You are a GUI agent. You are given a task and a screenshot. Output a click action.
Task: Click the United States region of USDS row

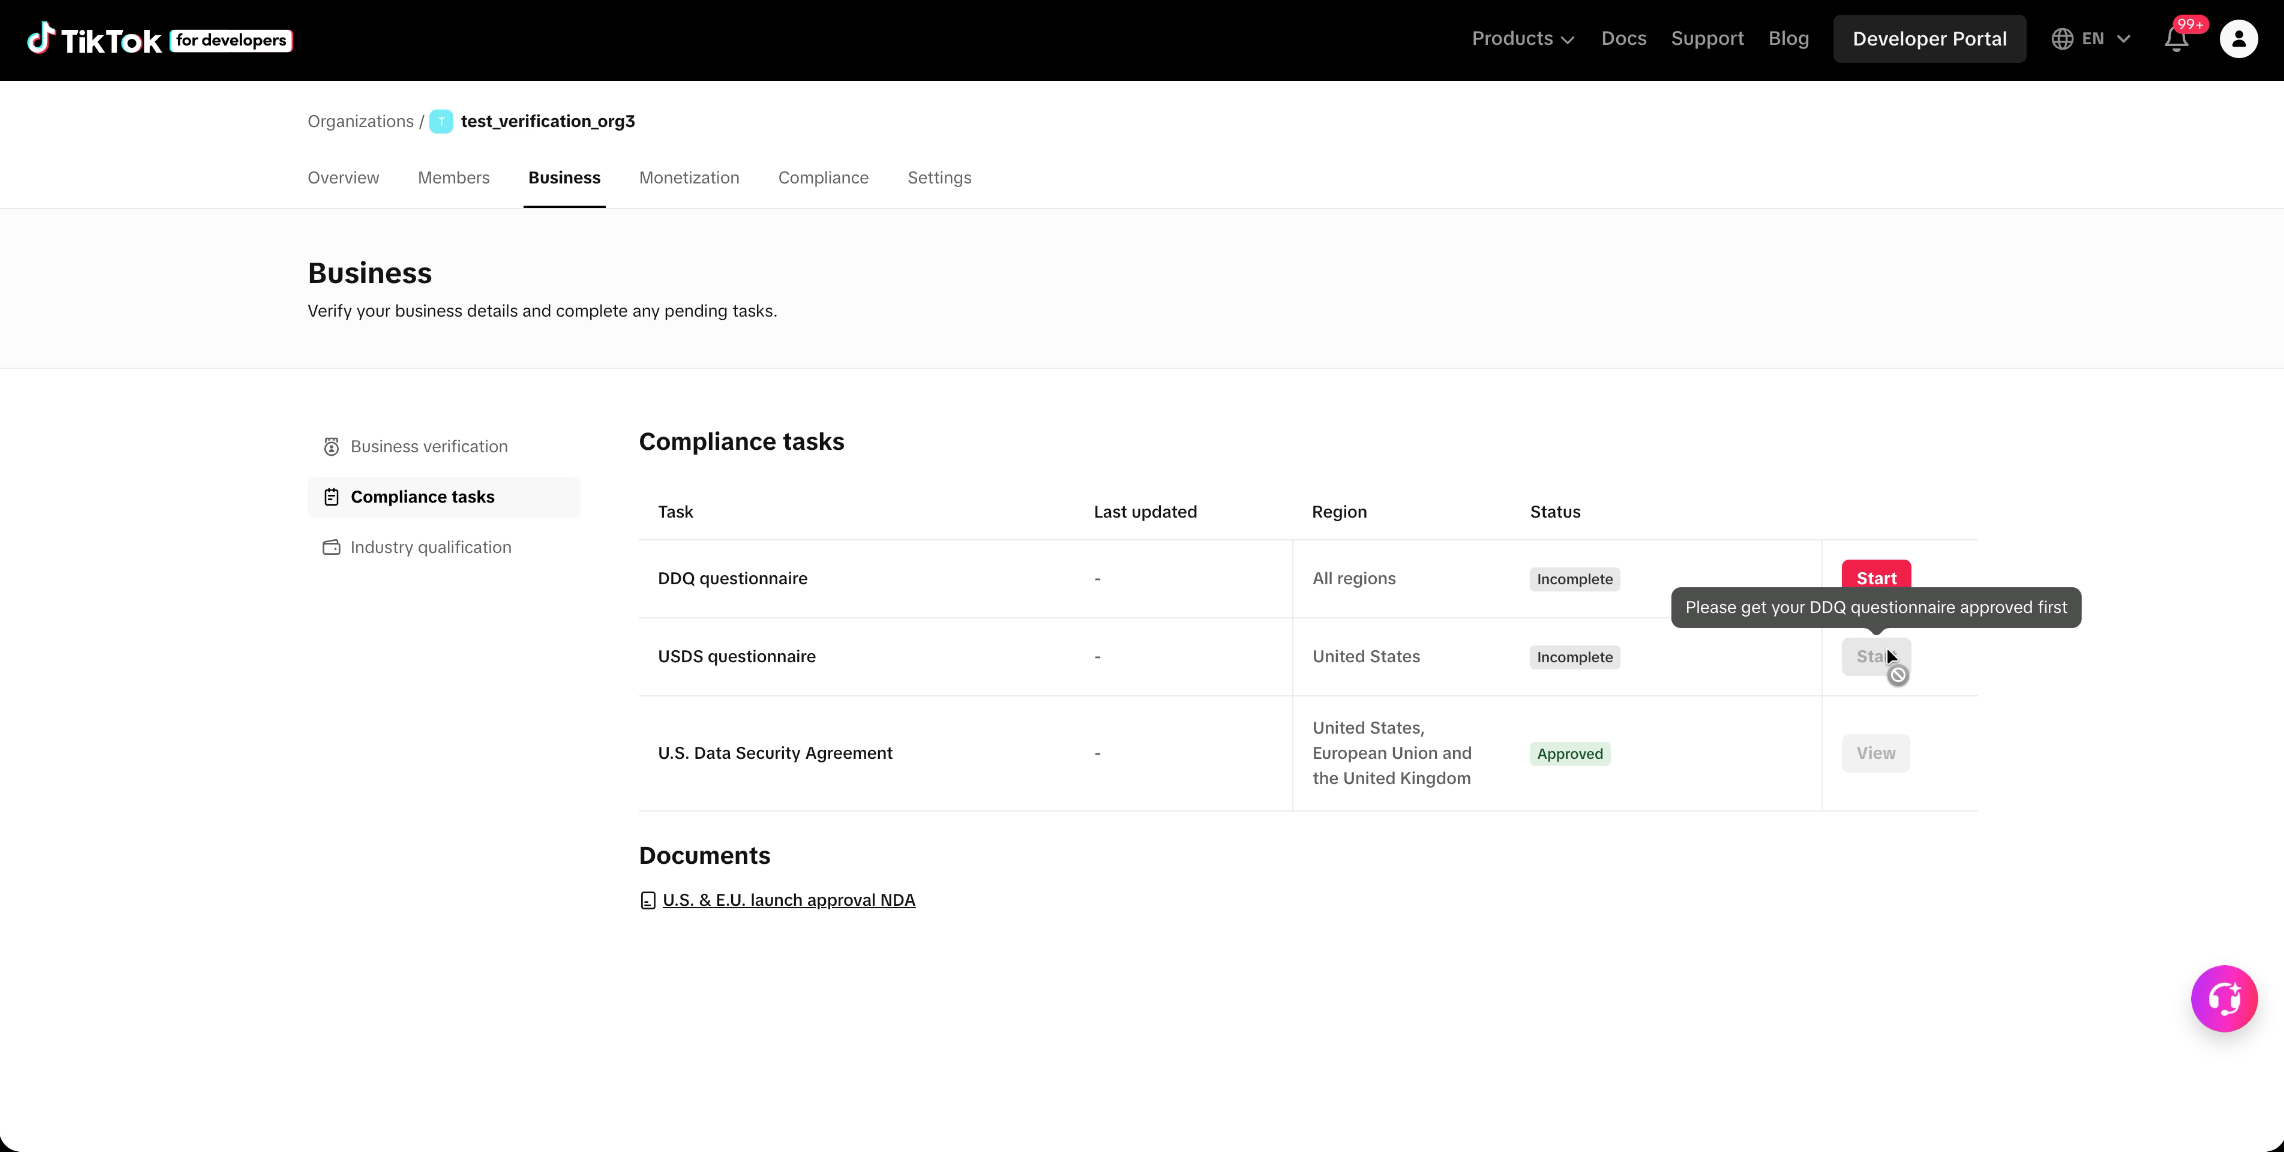tap(1366, 657)
